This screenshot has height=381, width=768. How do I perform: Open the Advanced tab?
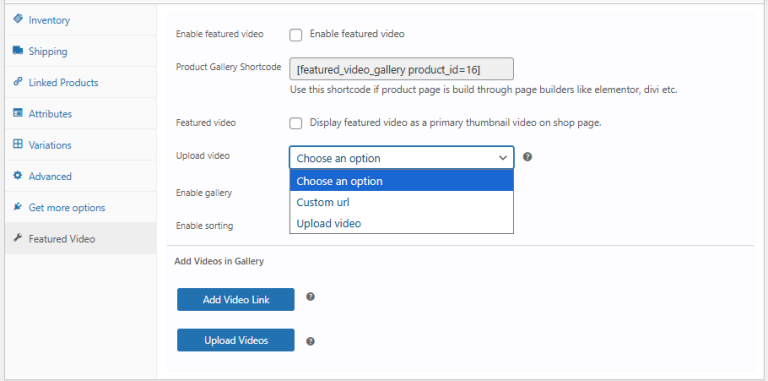coord(81,176)
